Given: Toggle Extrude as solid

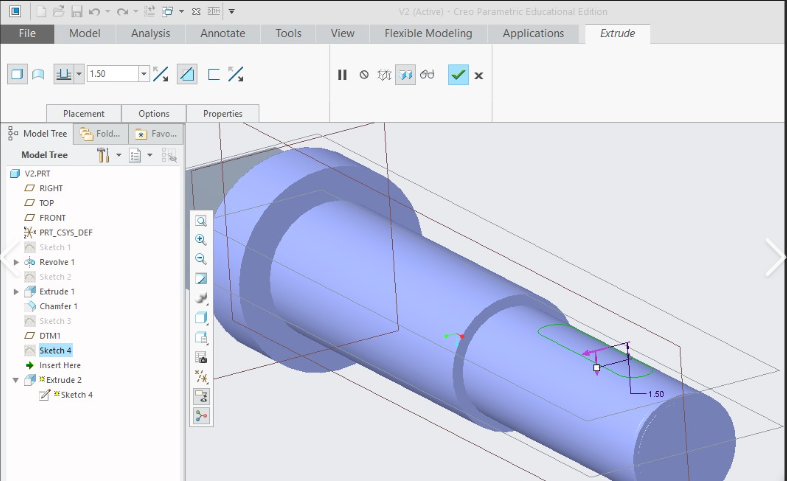Looking at the screenshot, I should click(17, 74).
